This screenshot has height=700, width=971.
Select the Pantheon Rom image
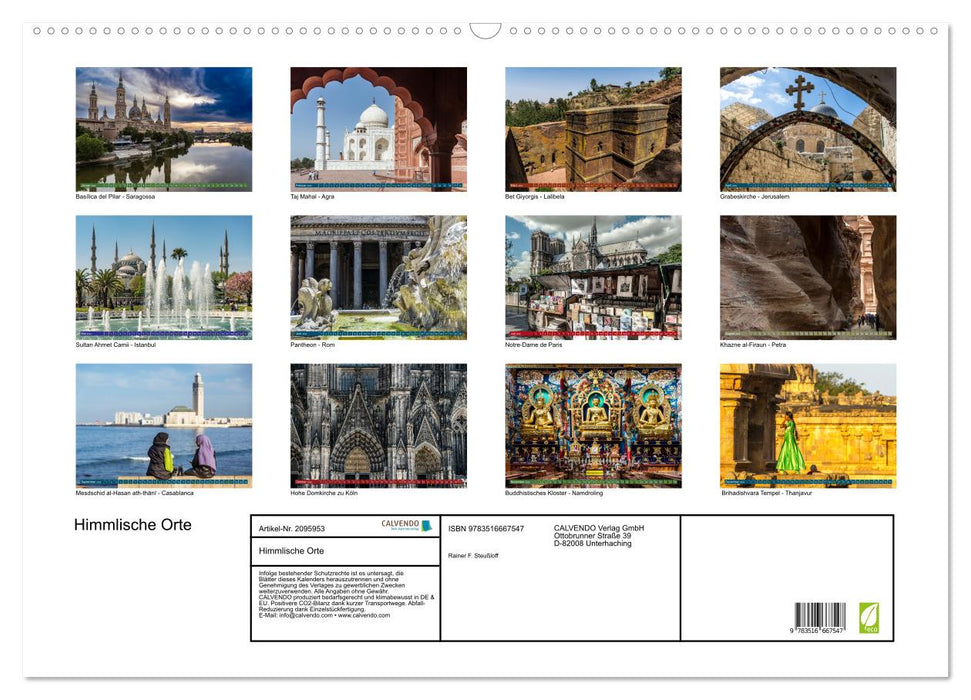point(378,277)
